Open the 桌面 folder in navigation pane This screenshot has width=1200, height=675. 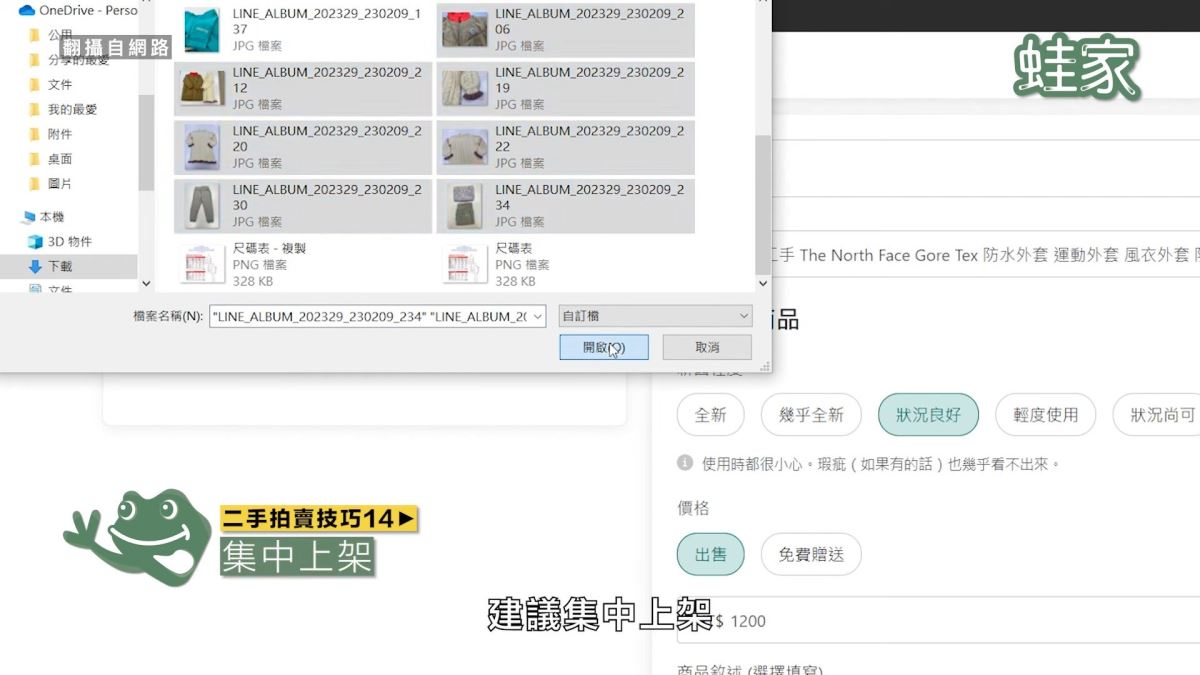coord(59,159)
